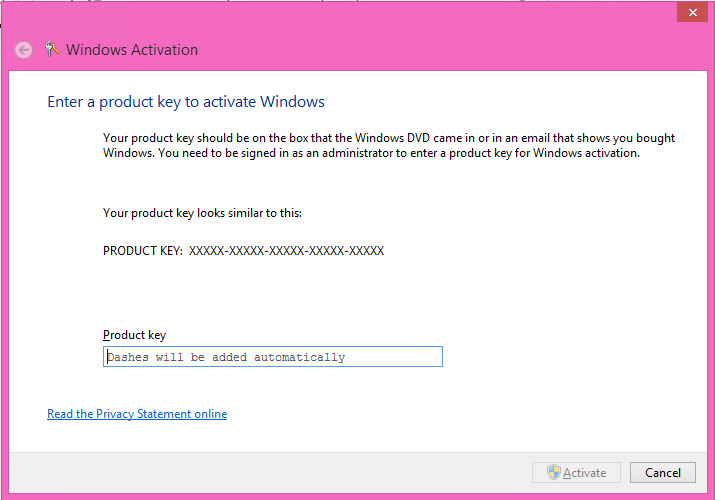
Task: Focus the Product key text box
Action: coord(273,356)
